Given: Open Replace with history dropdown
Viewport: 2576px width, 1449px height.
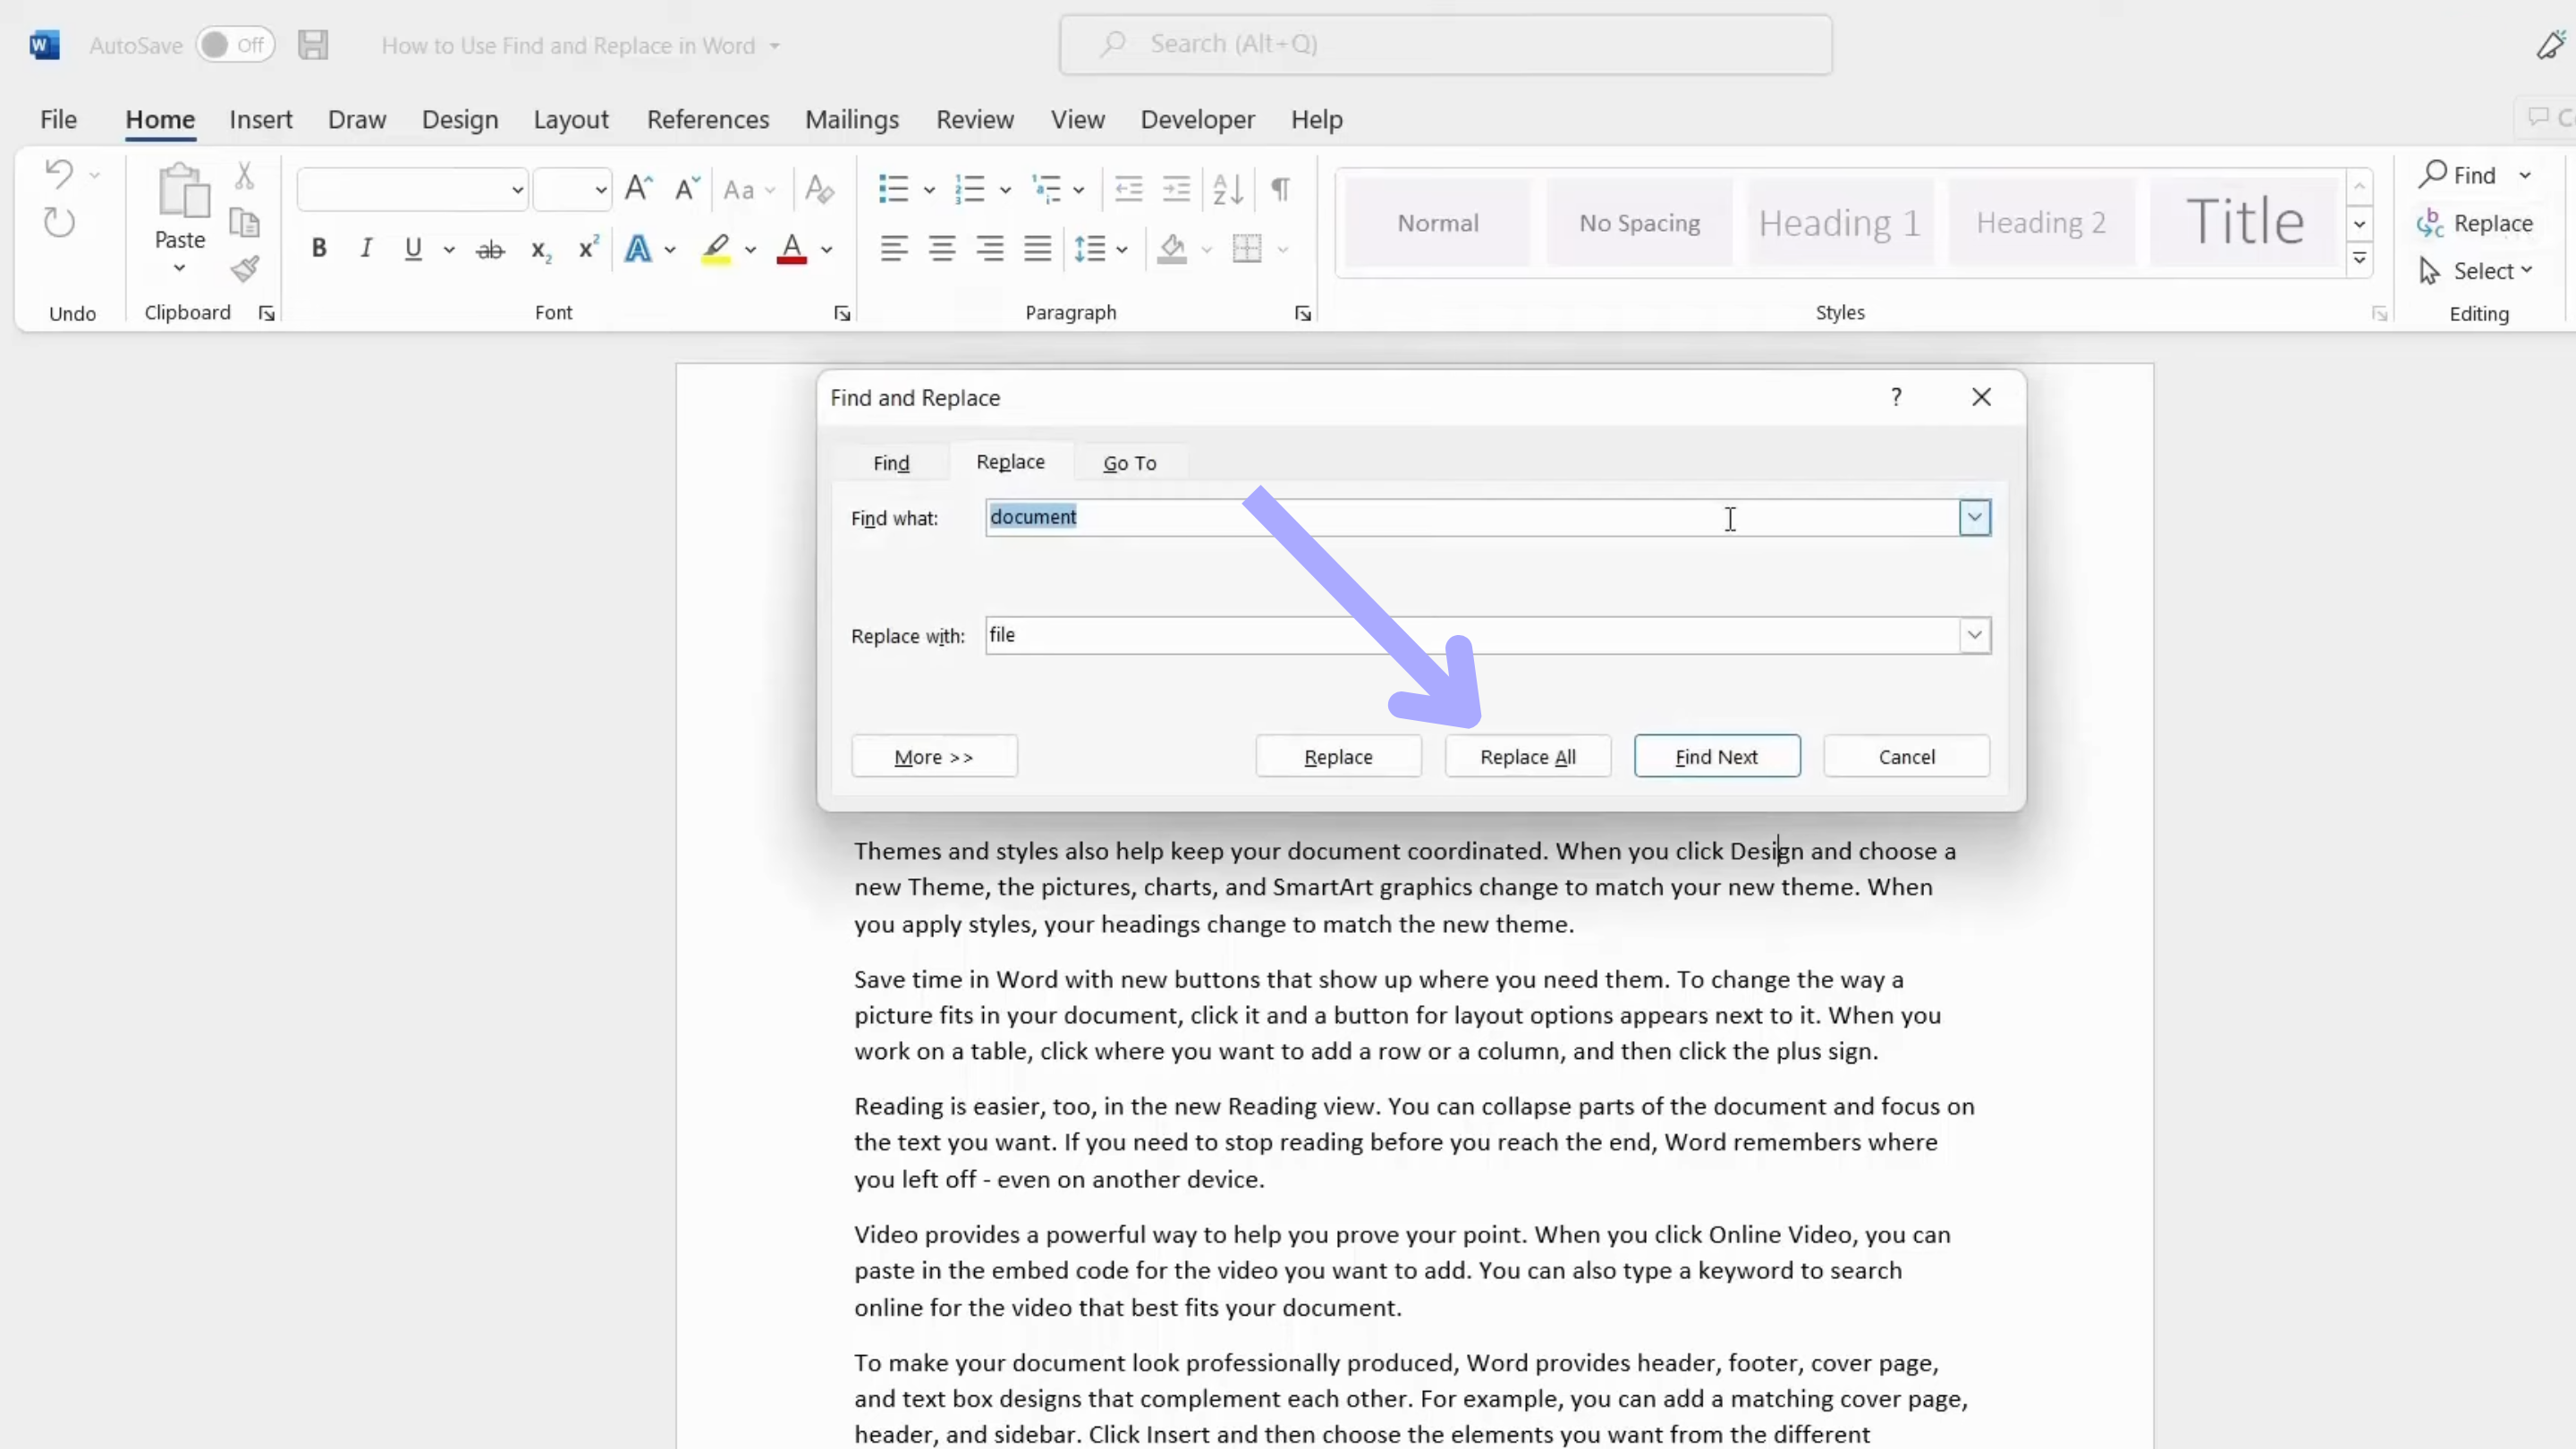Looking at the screenshot, I should point(1974,635).
